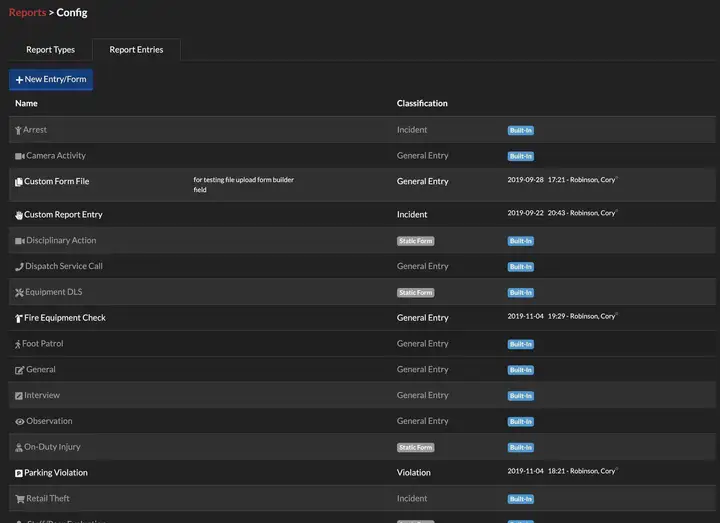Click the Interview entry name
Viewport: 720px width, 523px height.
[x=42, y=395]
